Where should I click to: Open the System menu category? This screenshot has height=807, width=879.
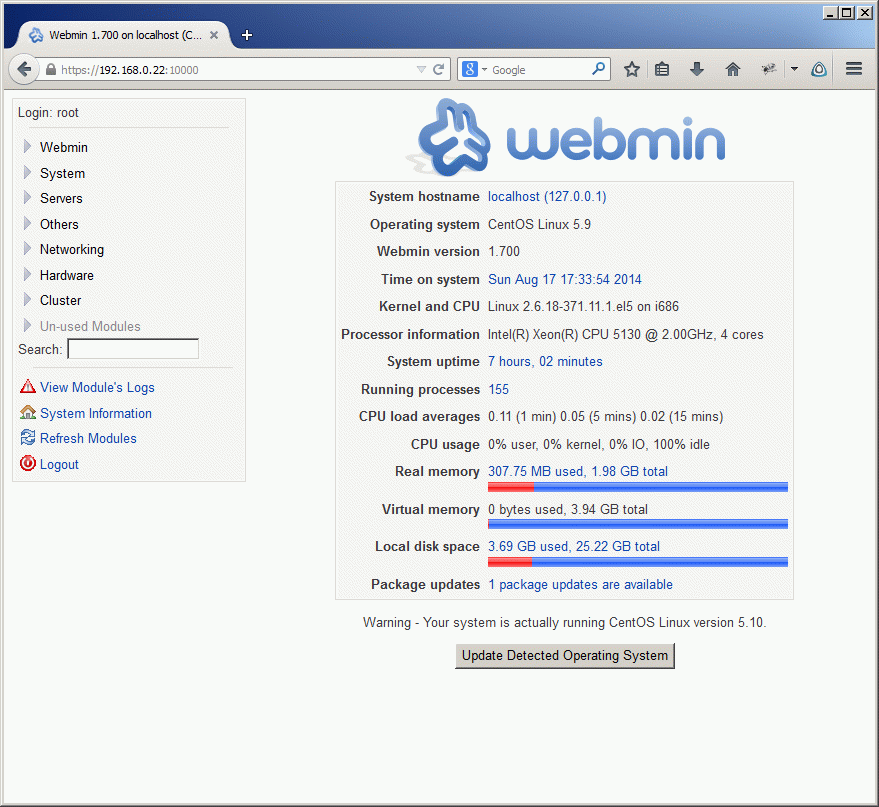pyautogui.click(x=62, y=173)
